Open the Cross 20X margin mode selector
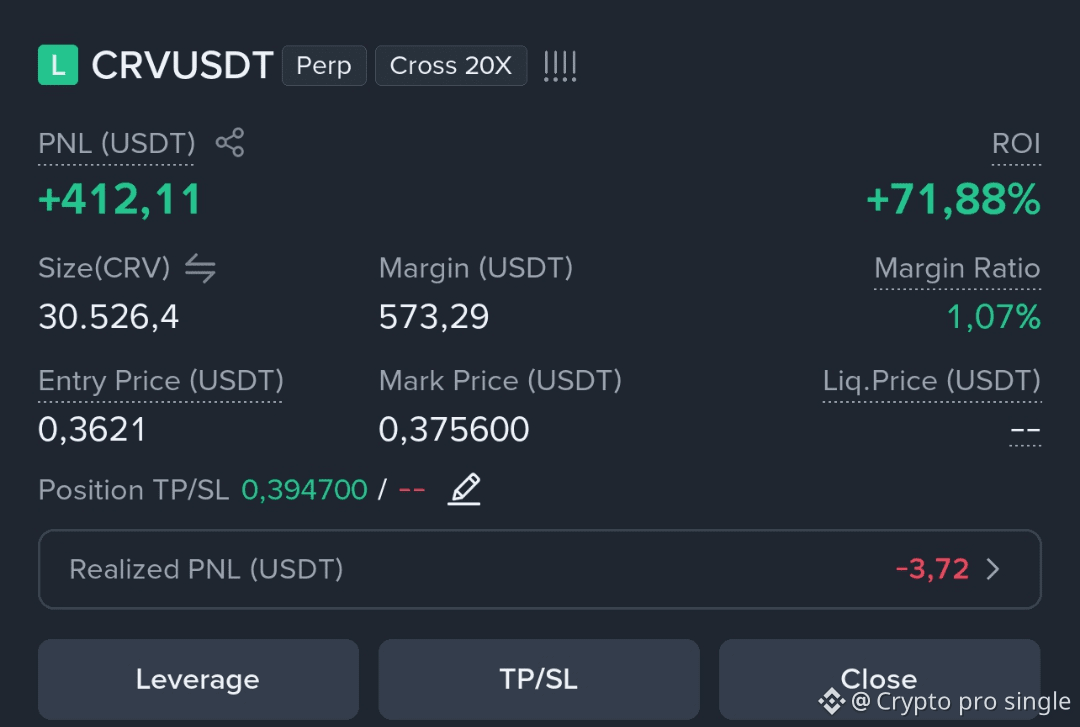 (451, 65)
